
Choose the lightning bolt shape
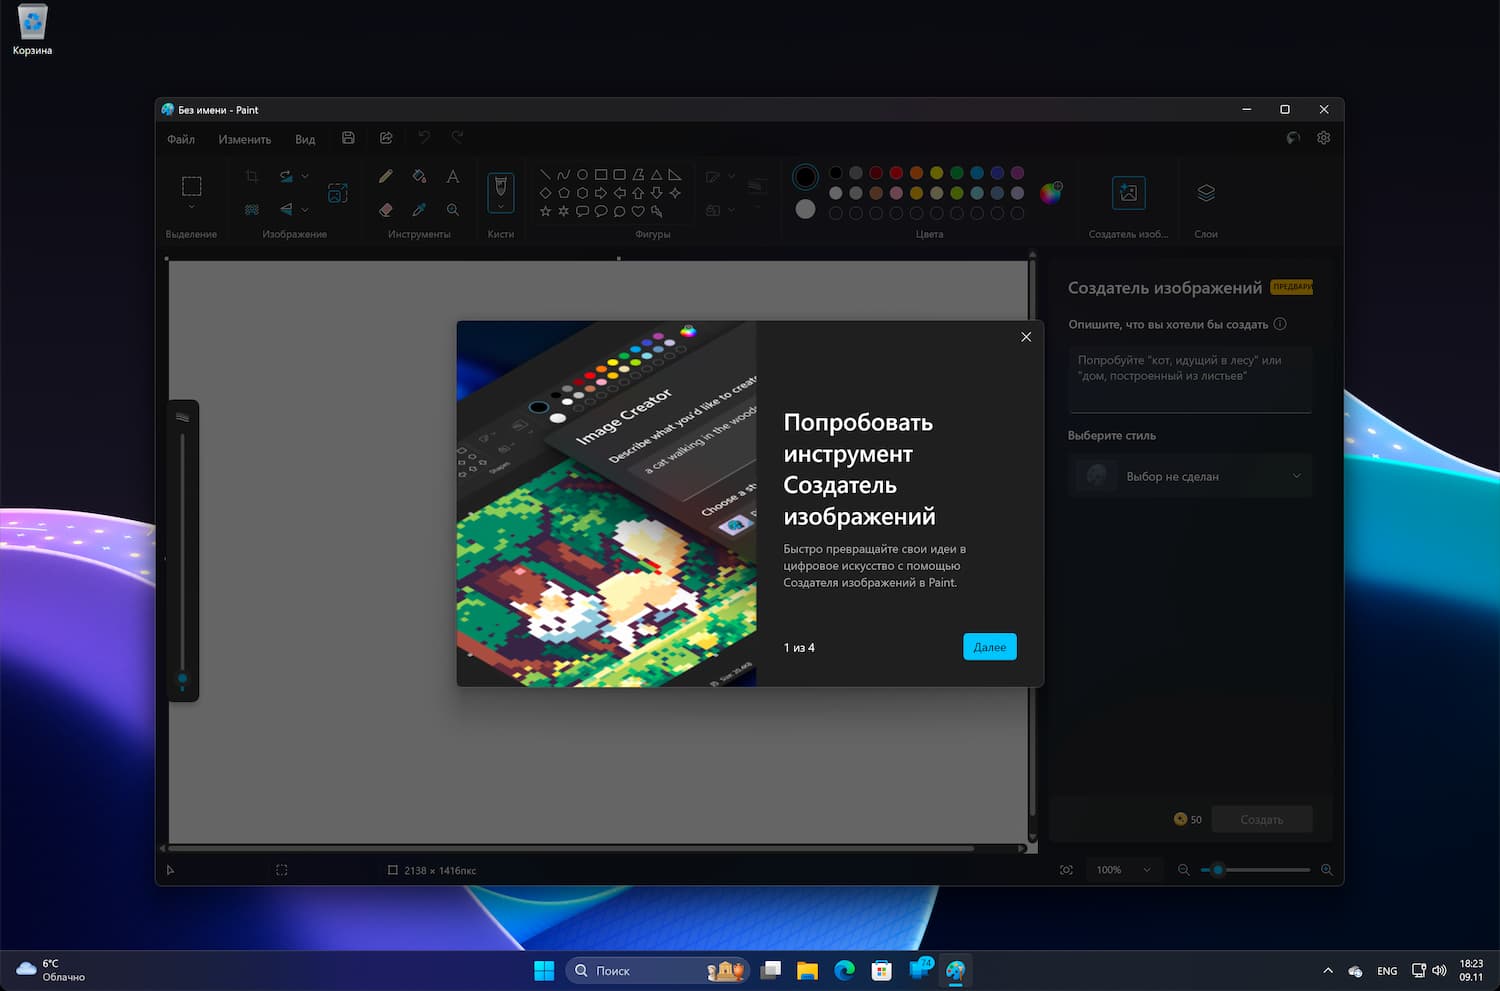[x=657, y=211]
